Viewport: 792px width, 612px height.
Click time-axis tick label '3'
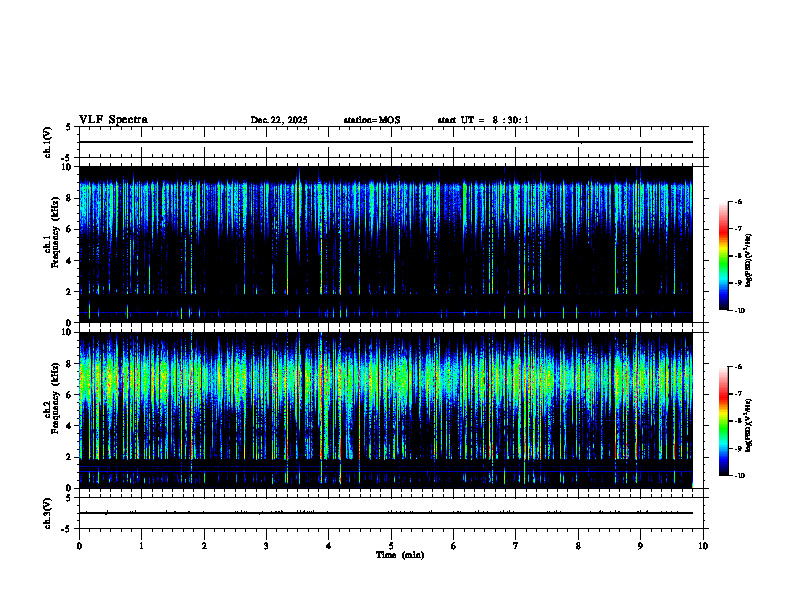(266, 546)
